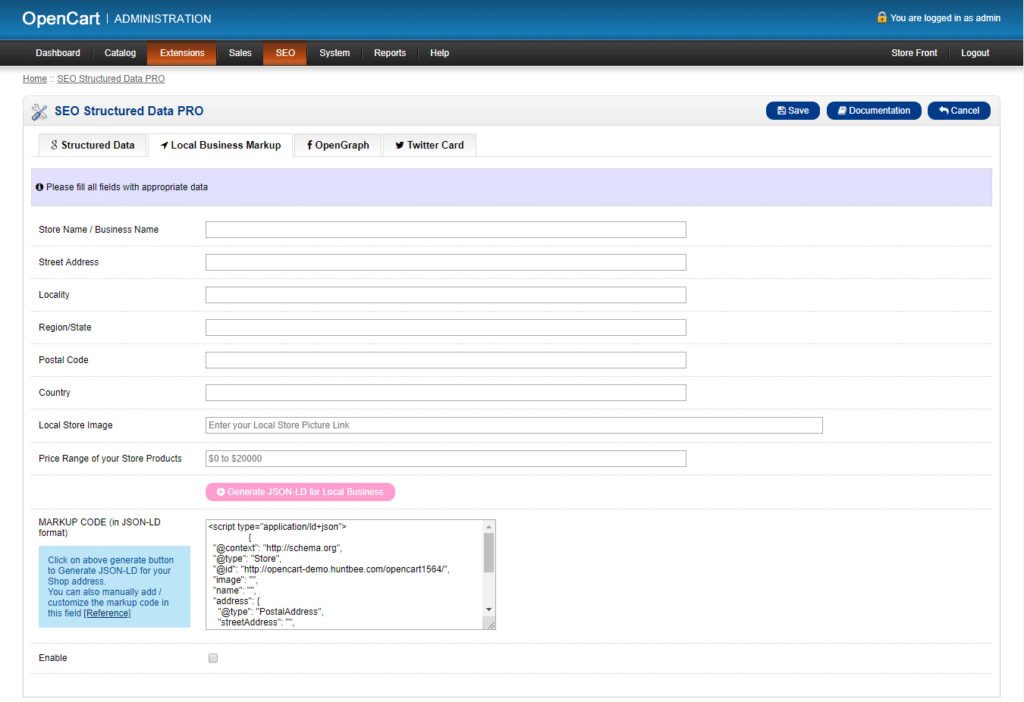Click the markup textarea scroll-down arrow
The width and height of the screenshot is (1024, 702).
tap(489, 609)
